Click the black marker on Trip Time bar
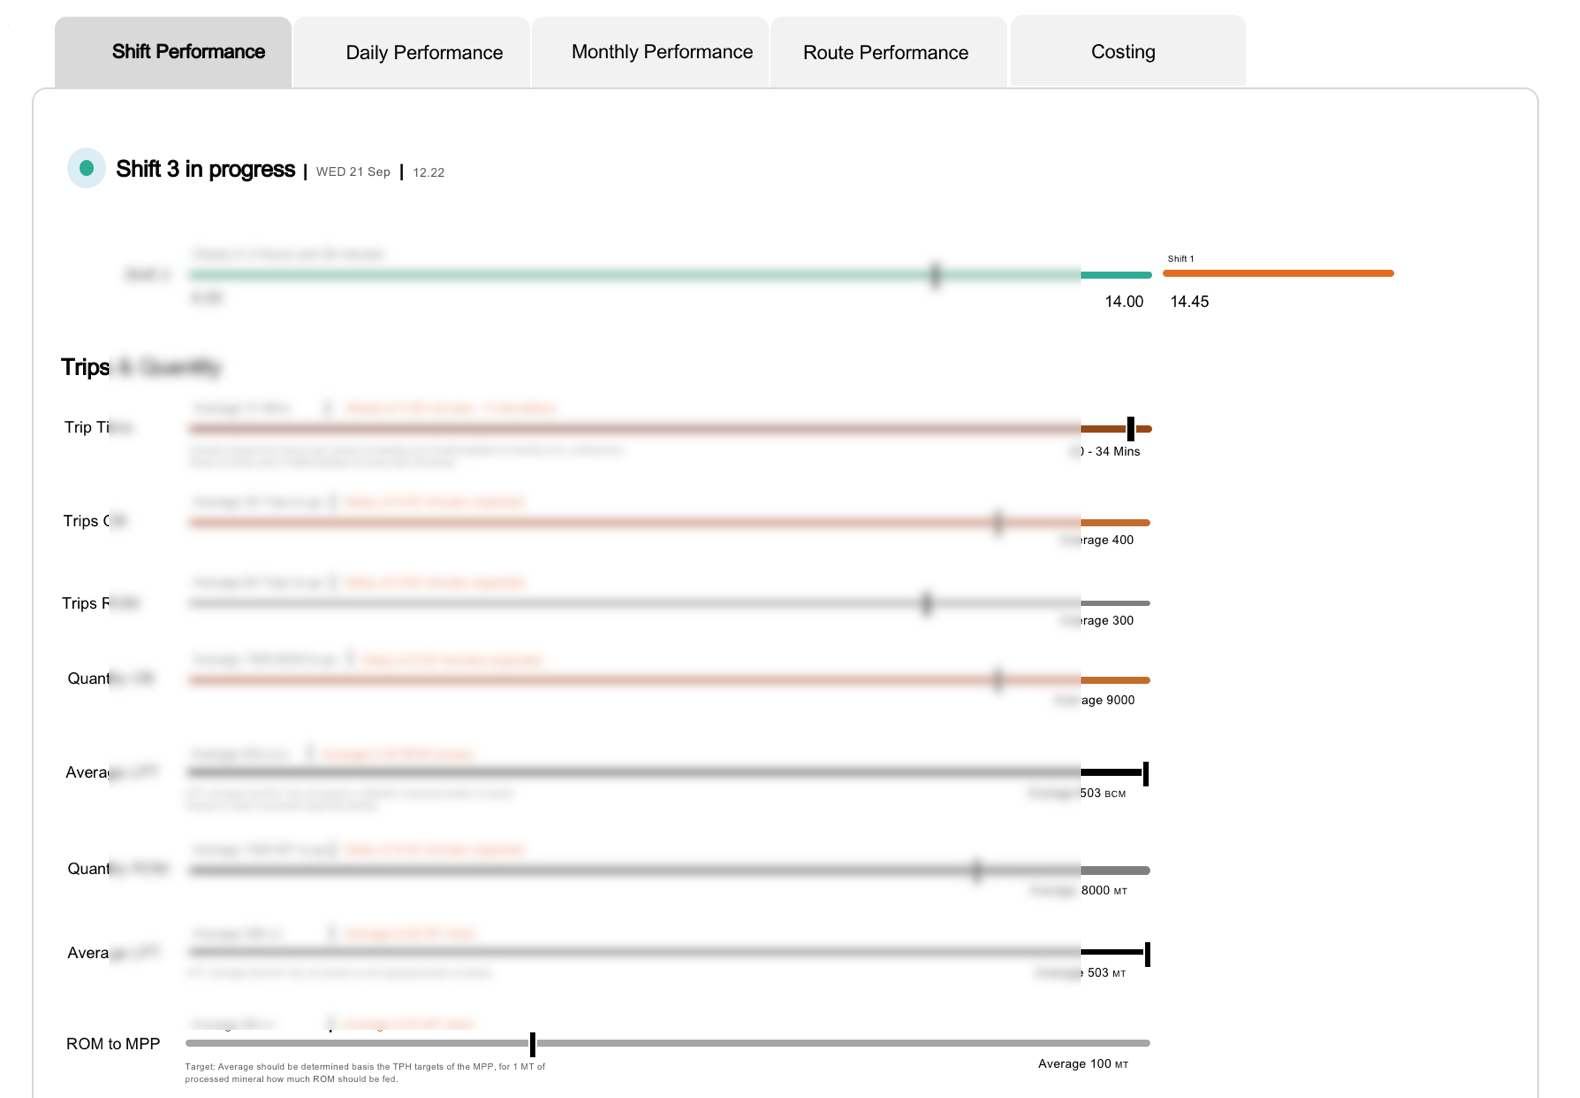This screenshot has width=1580, height=1098. click(x=1131, y=429)
